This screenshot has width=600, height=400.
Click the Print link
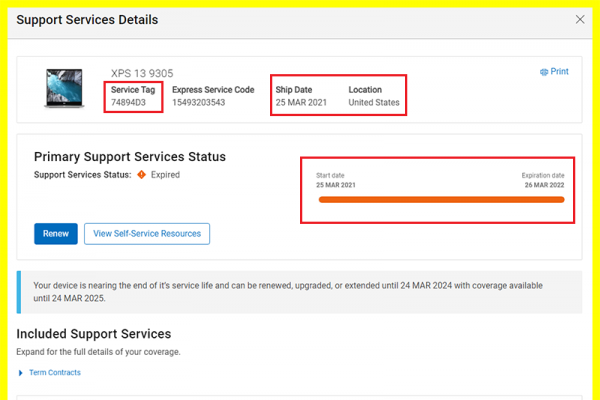559,72
